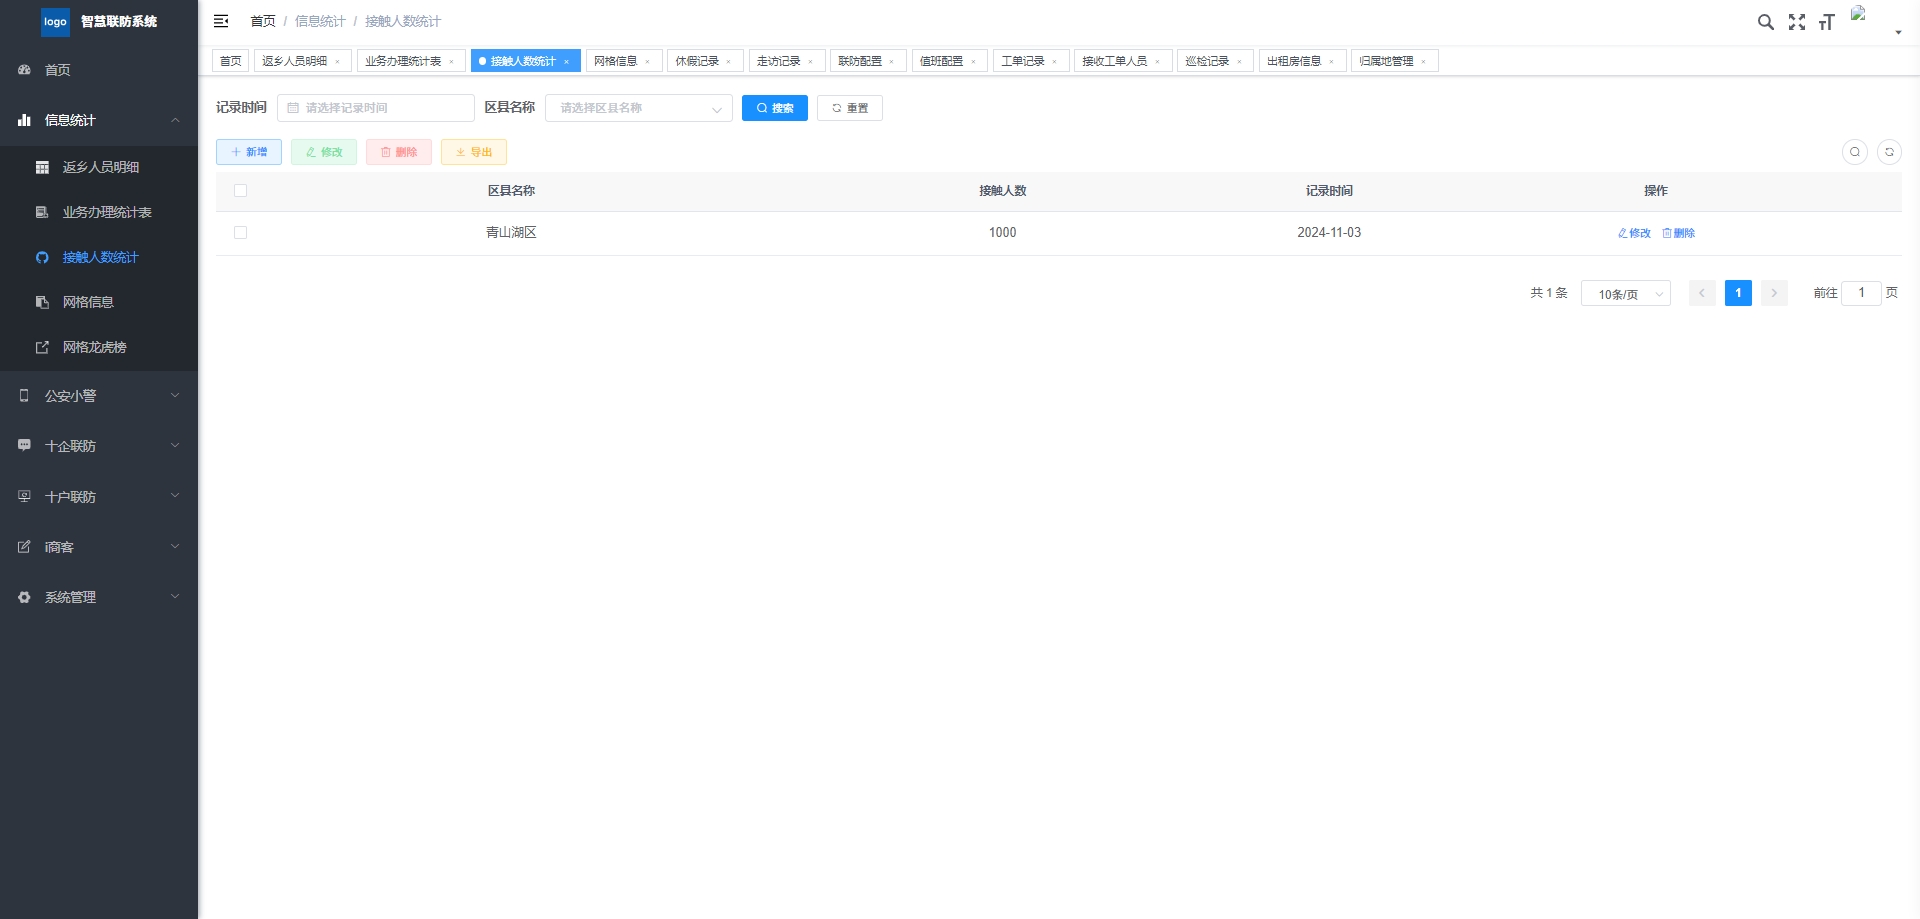Close the 巡检记录 tab
This screenshot has width=1920, height=919.
click(x=1239, y=62)
